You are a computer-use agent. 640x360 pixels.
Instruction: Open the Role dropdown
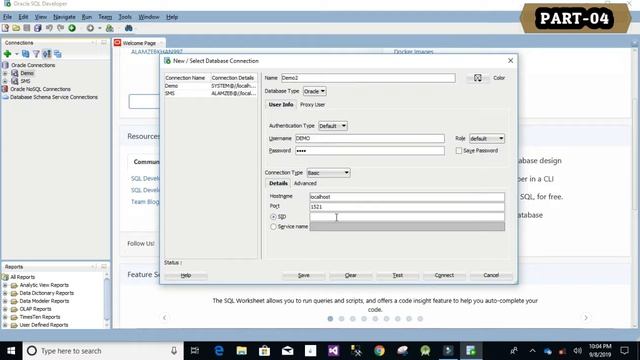487,139
